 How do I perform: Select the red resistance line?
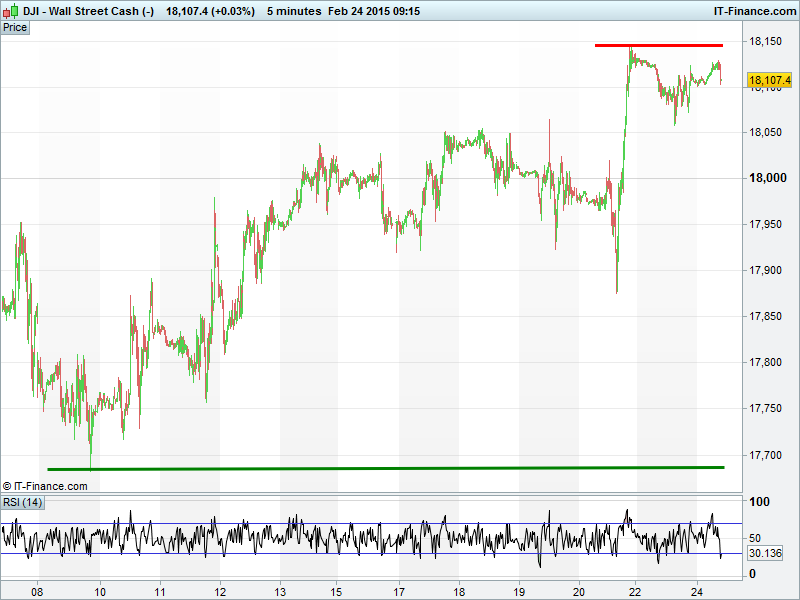point(658,45)
